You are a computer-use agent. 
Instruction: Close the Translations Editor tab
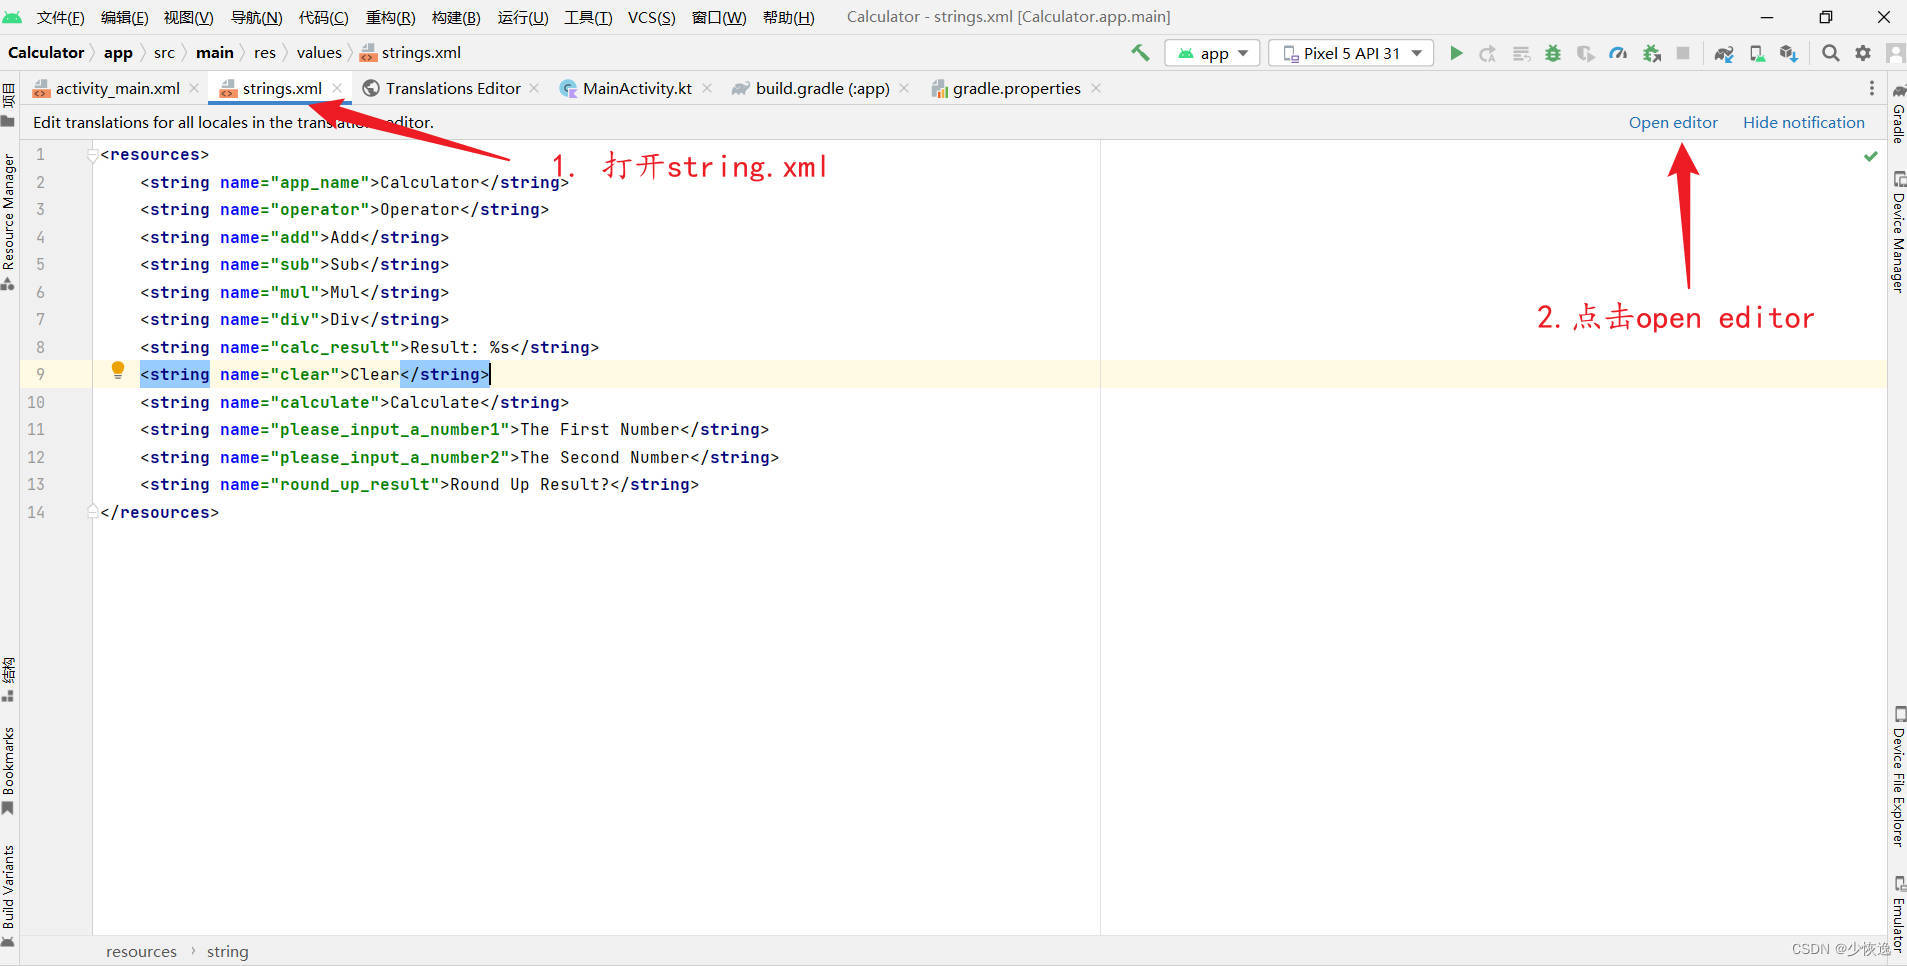534,88
